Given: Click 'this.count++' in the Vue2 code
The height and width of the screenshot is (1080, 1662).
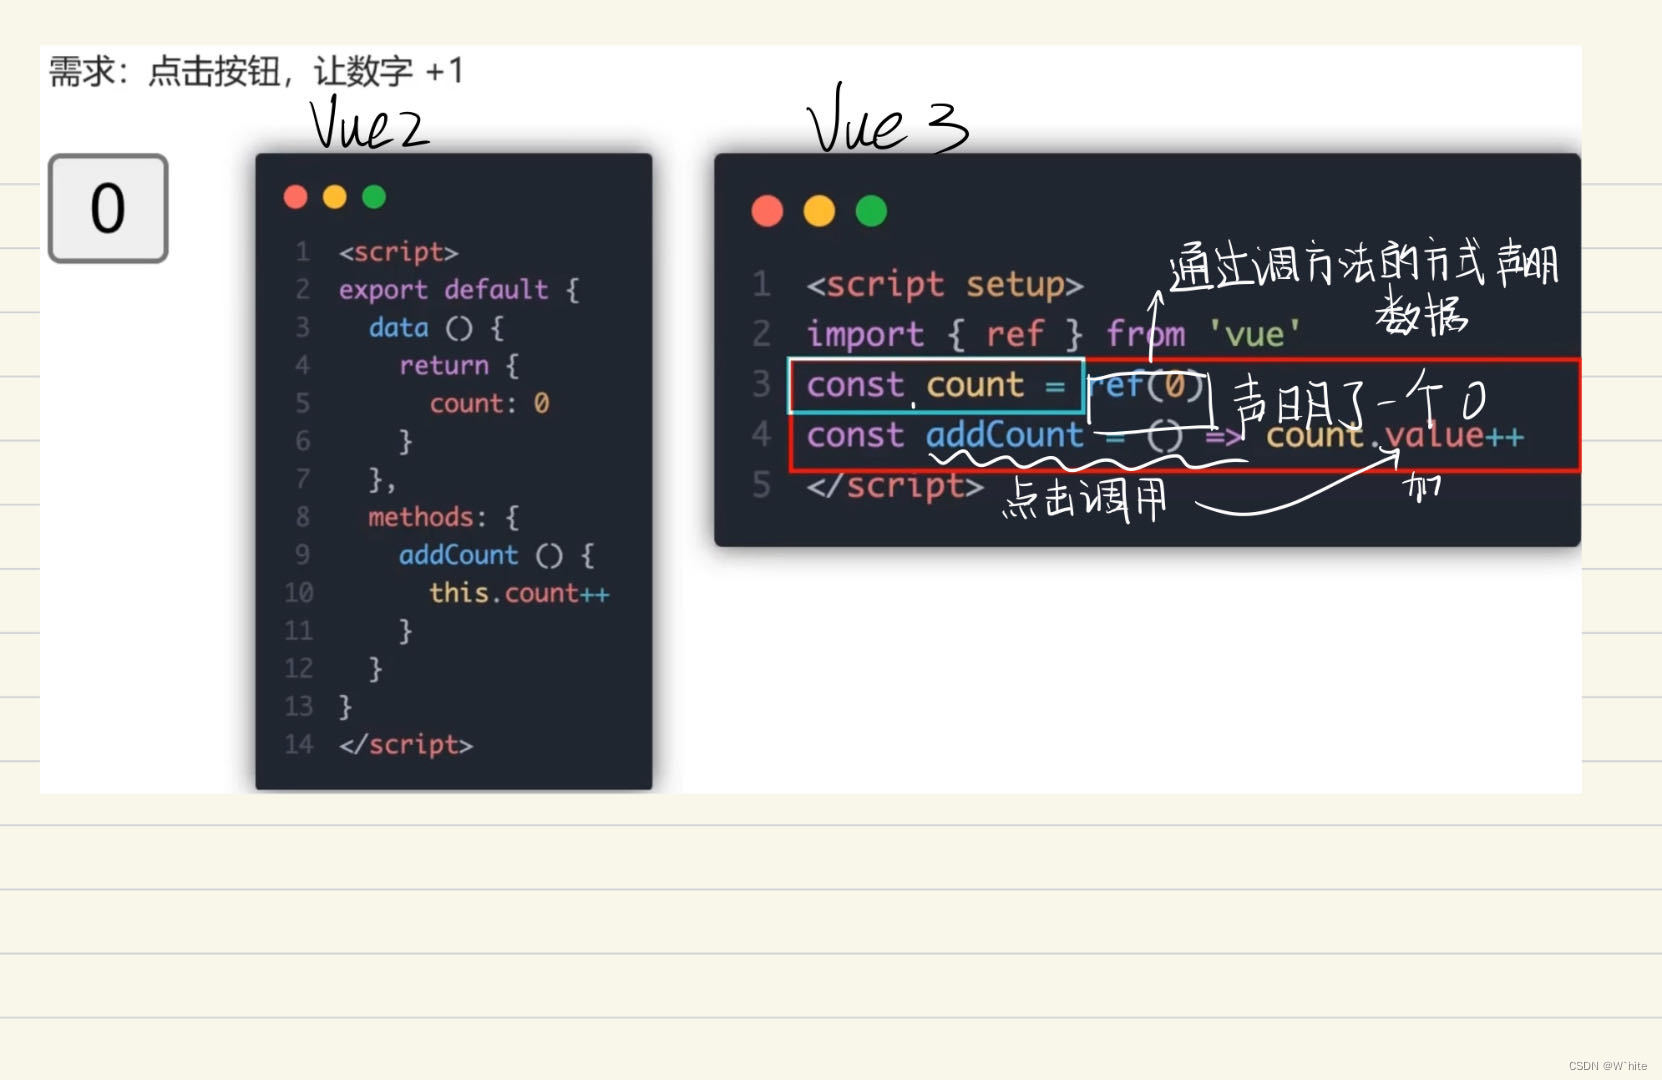Looking at the screenshot, I should tap(517, 593).
